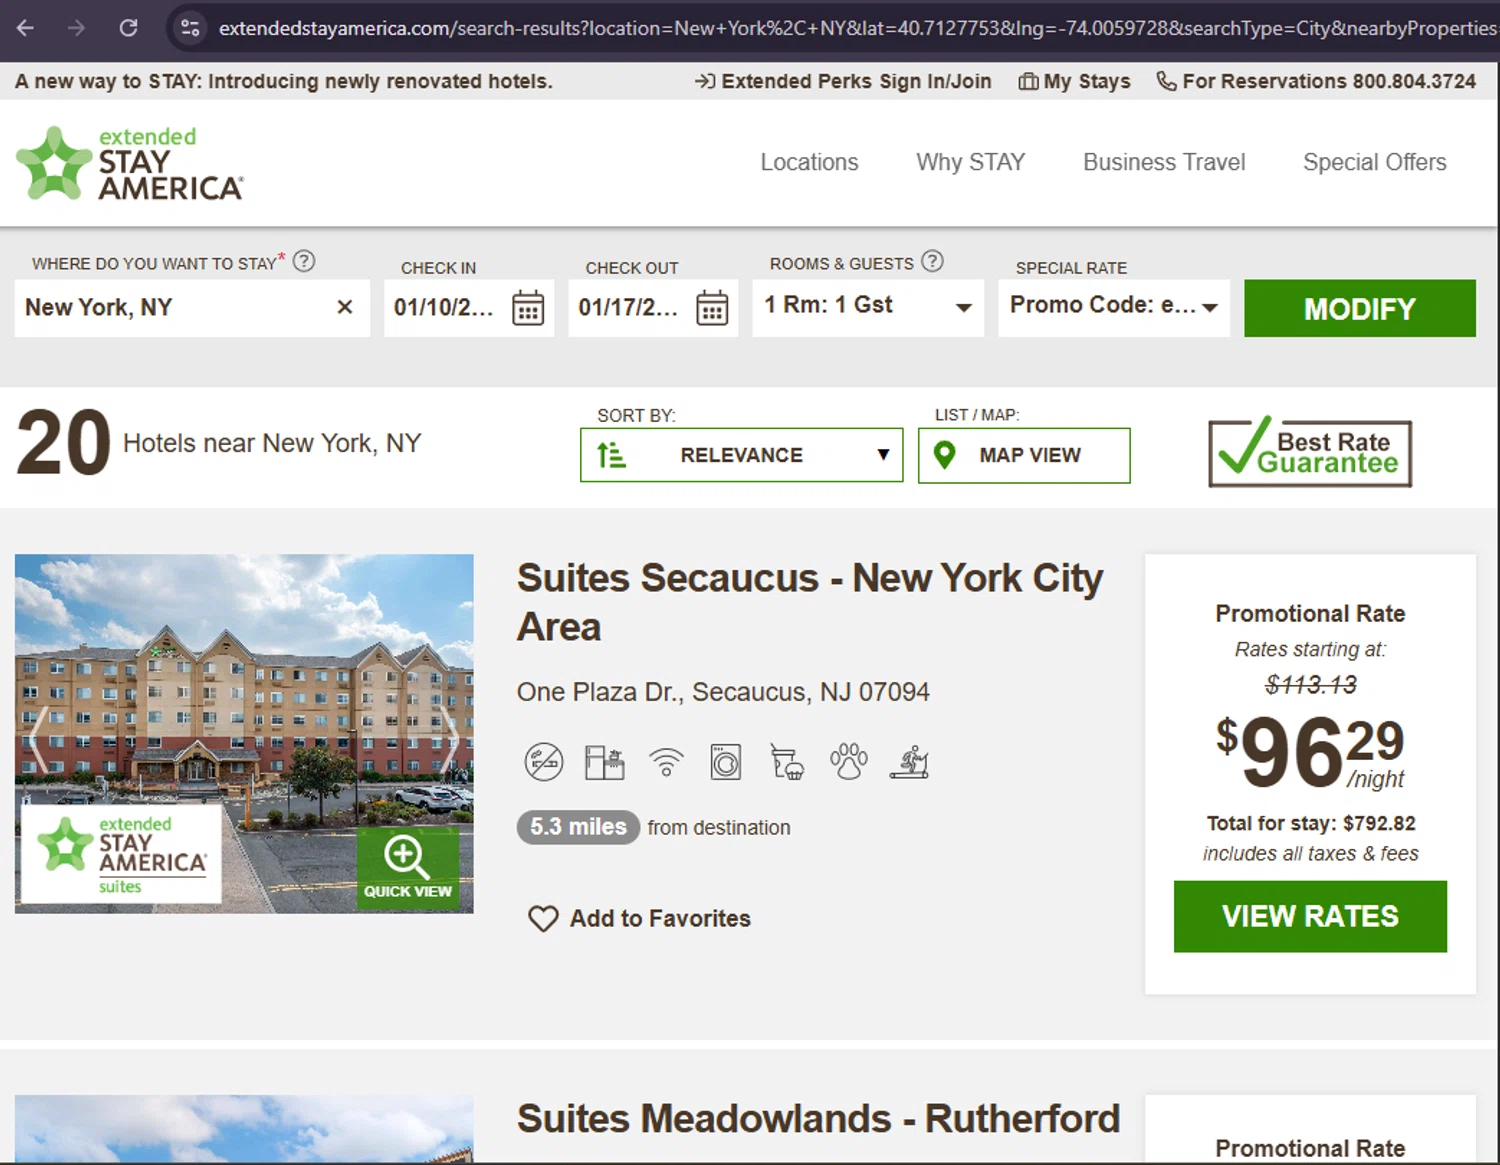This screenshot has height=1165, width=1500.
Task: Reload the page with refresh icon
Action: 128,28
